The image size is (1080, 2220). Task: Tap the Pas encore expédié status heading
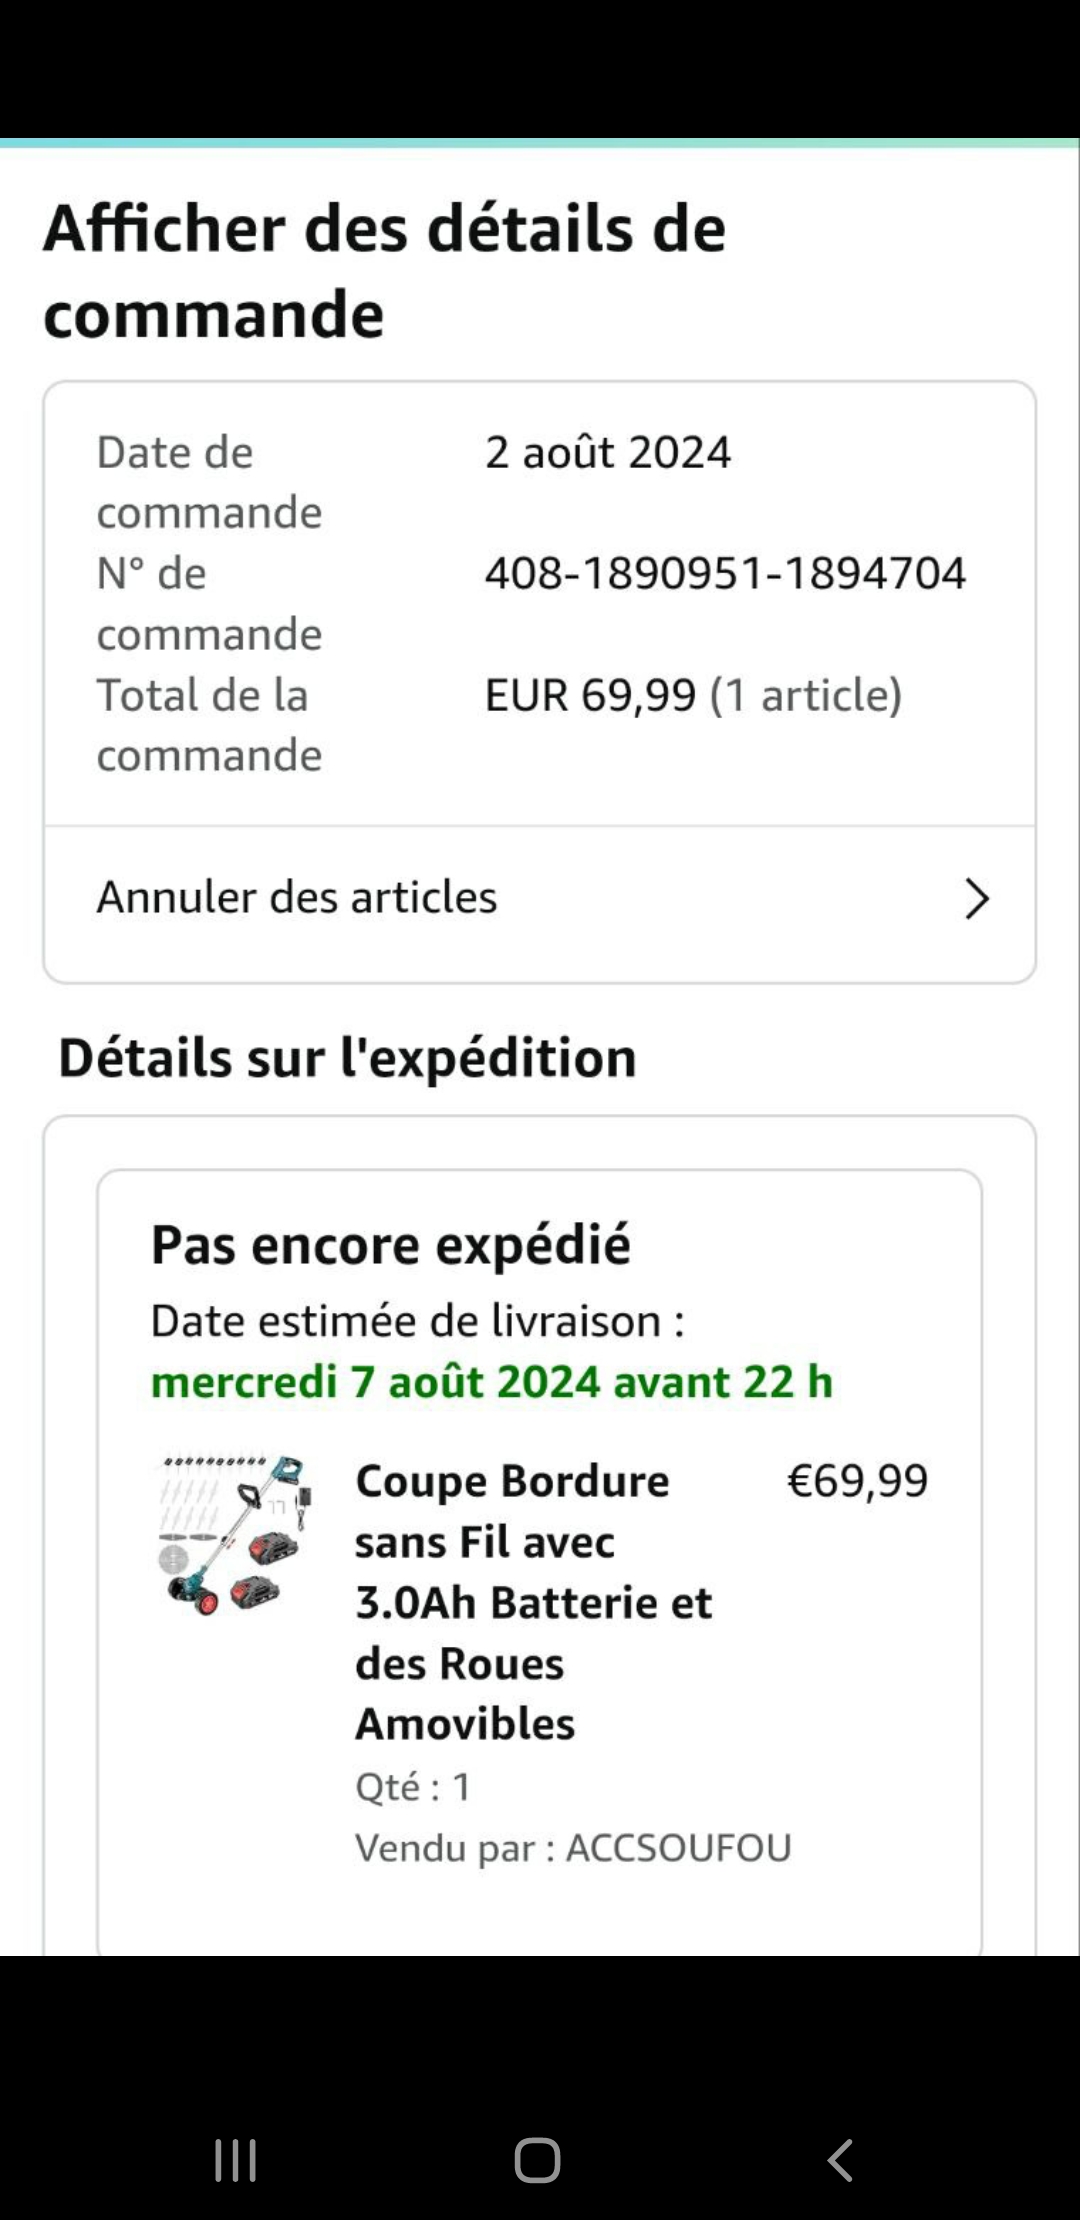tap(391, 1245)
